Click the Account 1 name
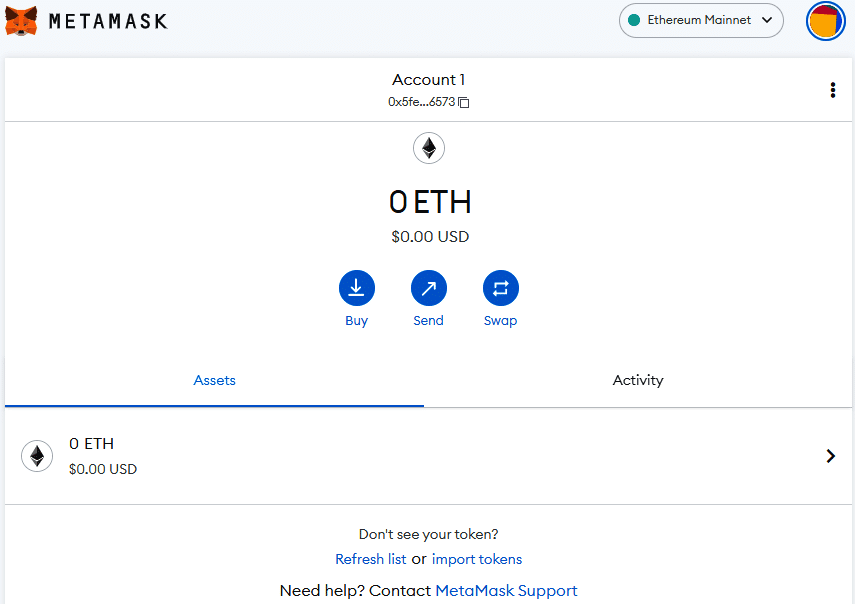This screenshot has height=604, width=855. pos(428,80)
